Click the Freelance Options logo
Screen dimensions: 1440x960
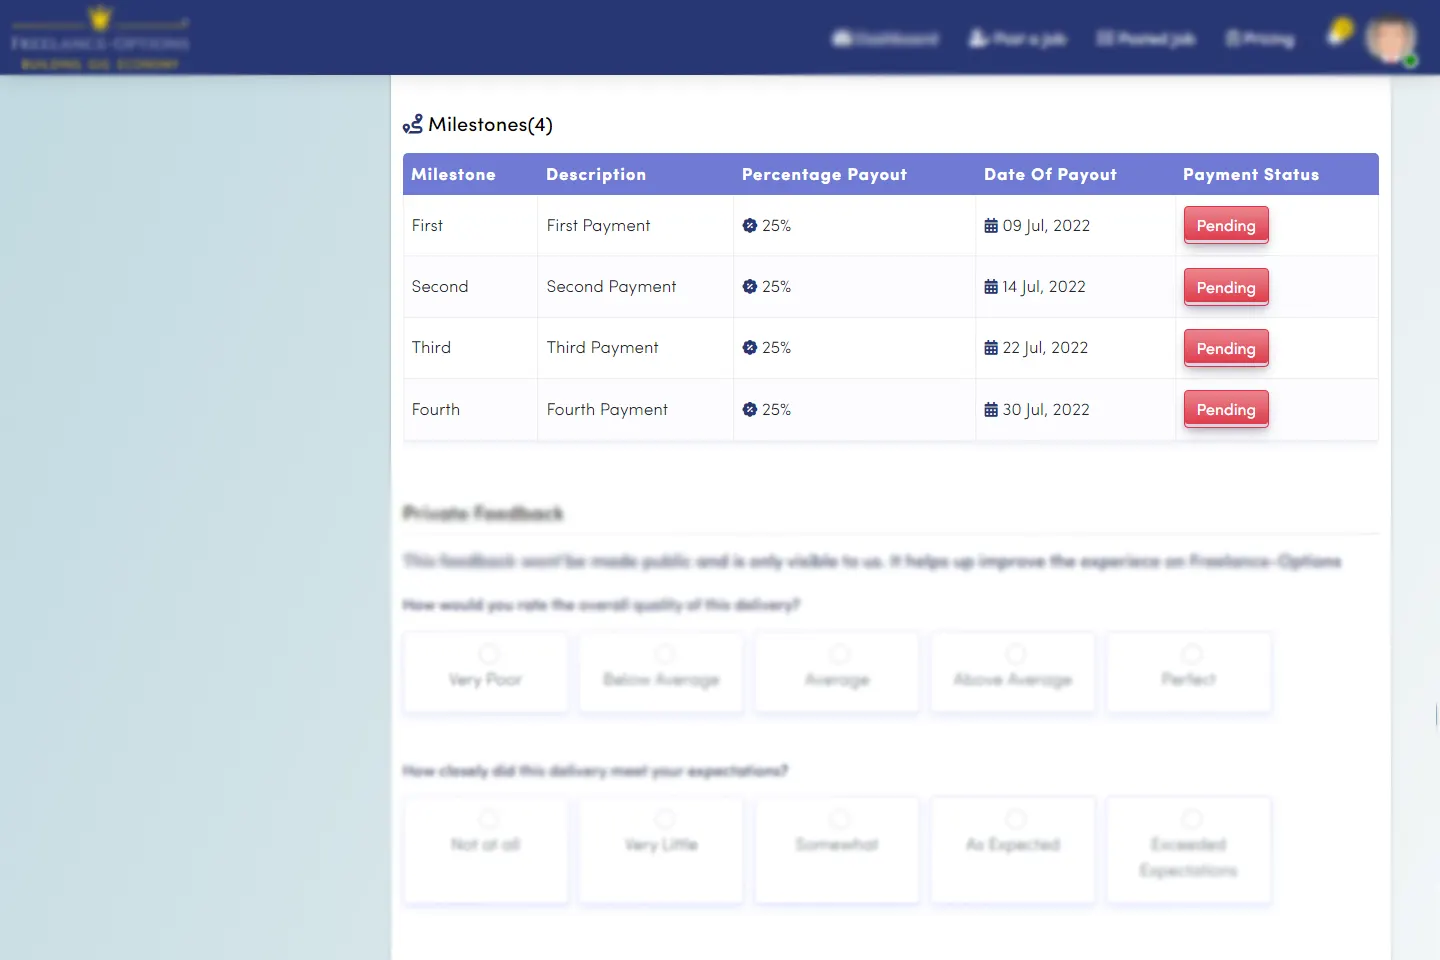[100, 40]
